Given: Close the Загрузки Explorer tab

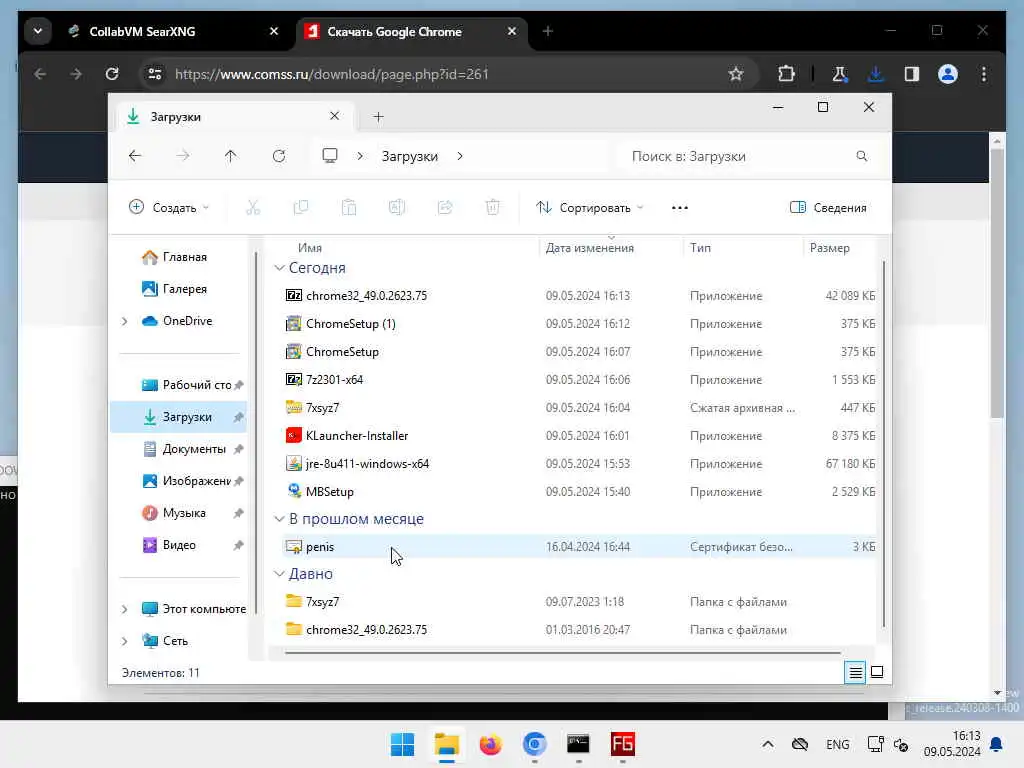Looking at the screenshot, I should click(x=334, y=116).
